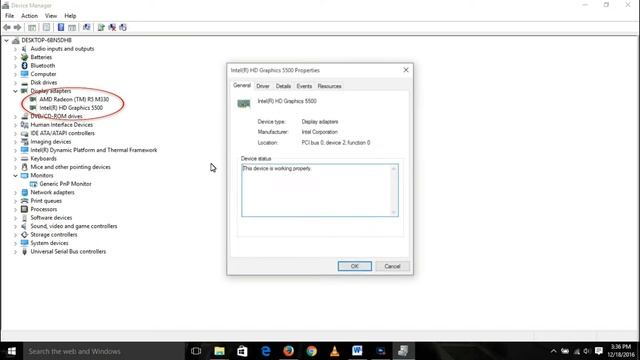Image resolution: width=640 pixels, height=360 pixels.
Task: Open the Action Center notification icon
Action: click(599, 351)
